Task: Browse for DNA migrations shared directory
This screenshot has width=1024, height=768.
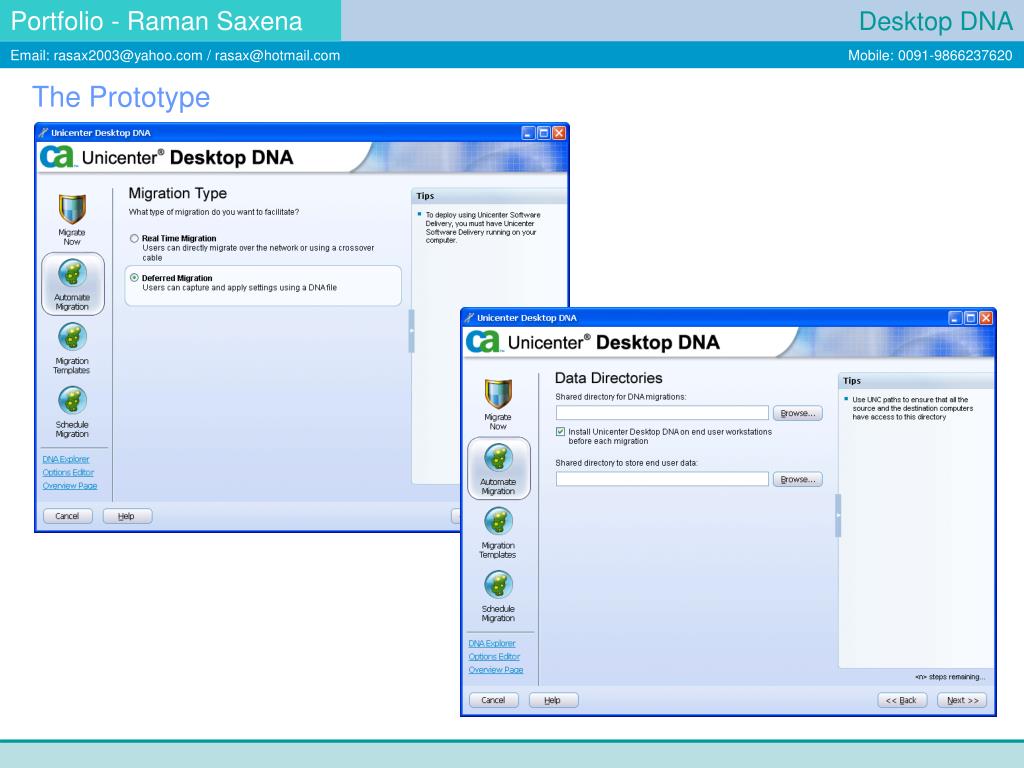Action: 797,413
